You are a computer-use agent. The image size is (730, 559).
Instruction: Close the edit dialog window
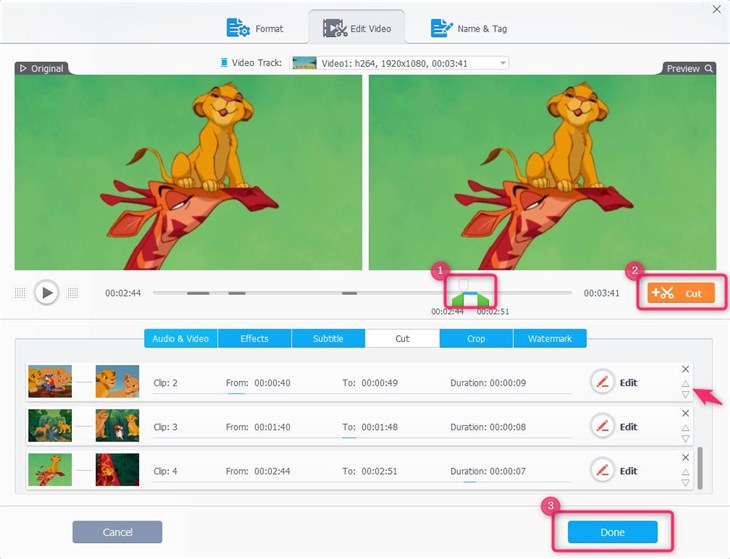tap(717, 9)
